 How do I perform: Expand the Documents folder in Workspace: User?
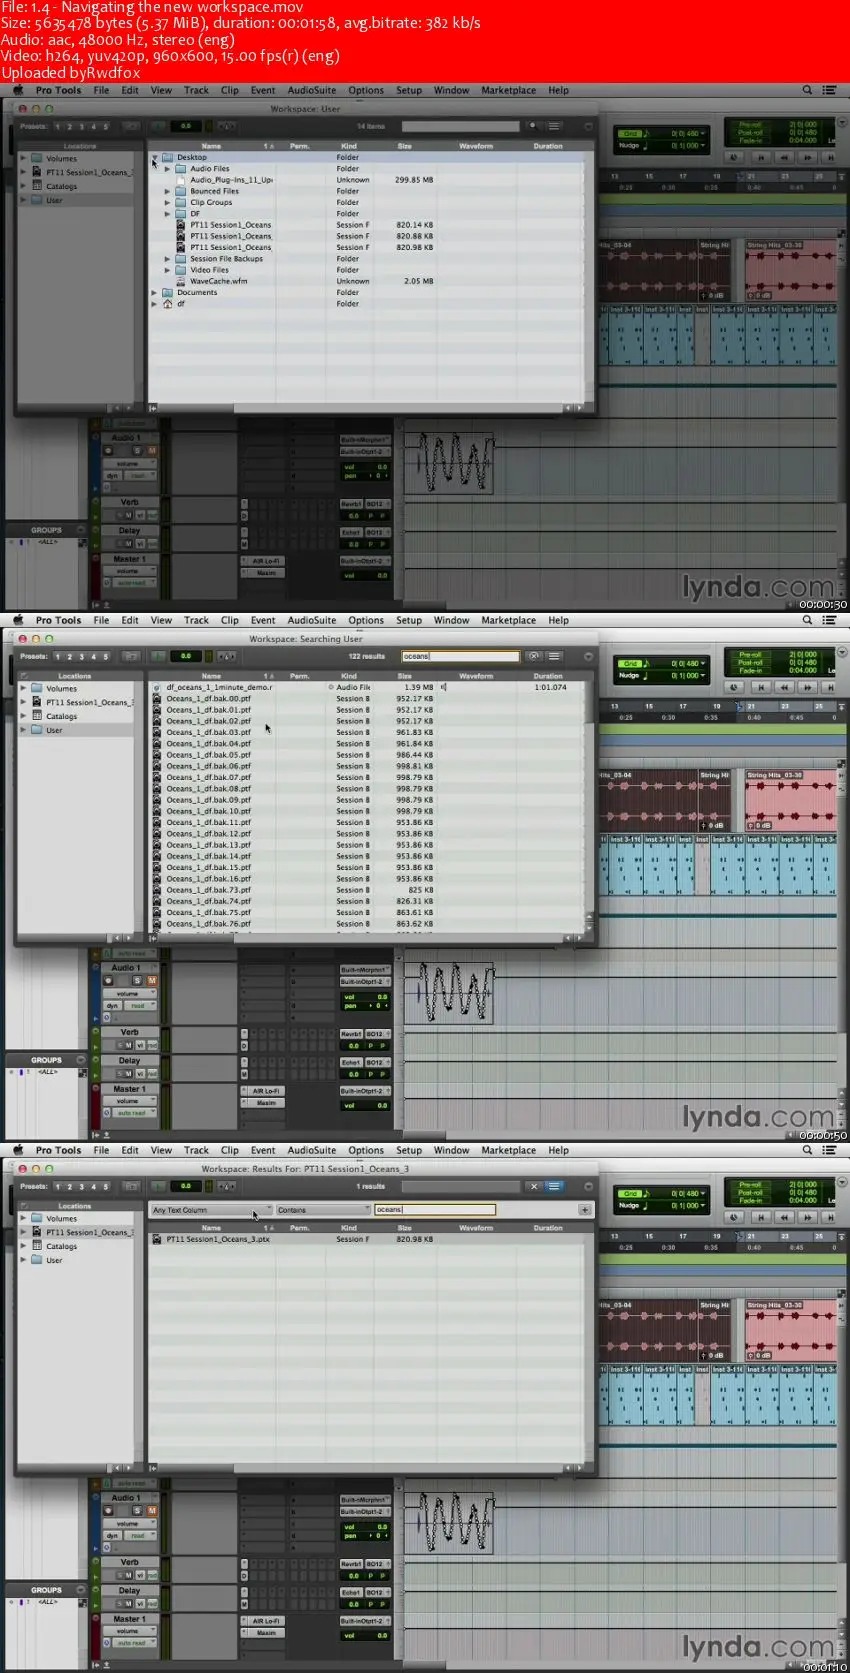click(x=154, y=293)
